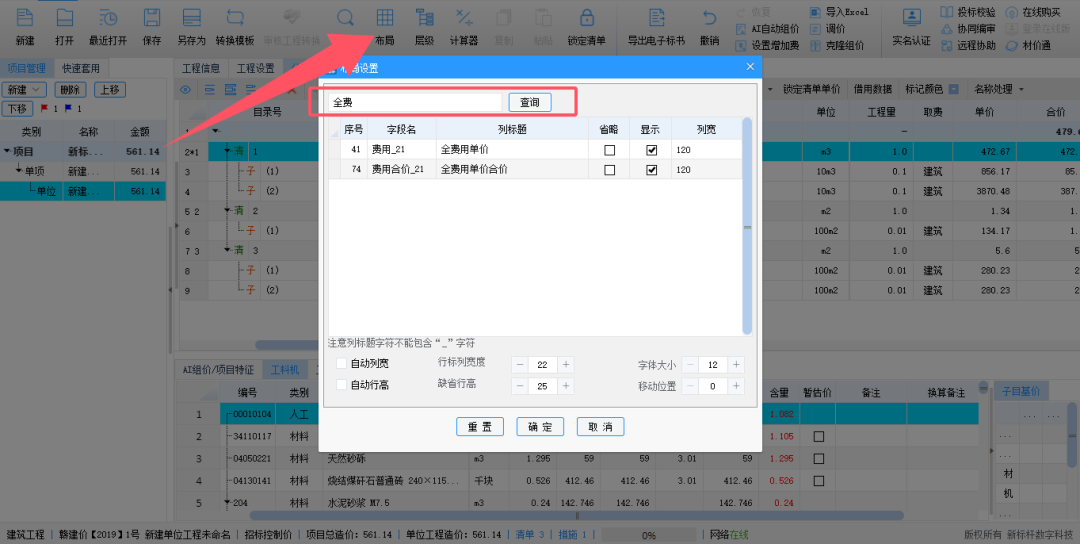
Task: Click the 确定 confirm button
Action: [540, 427]
